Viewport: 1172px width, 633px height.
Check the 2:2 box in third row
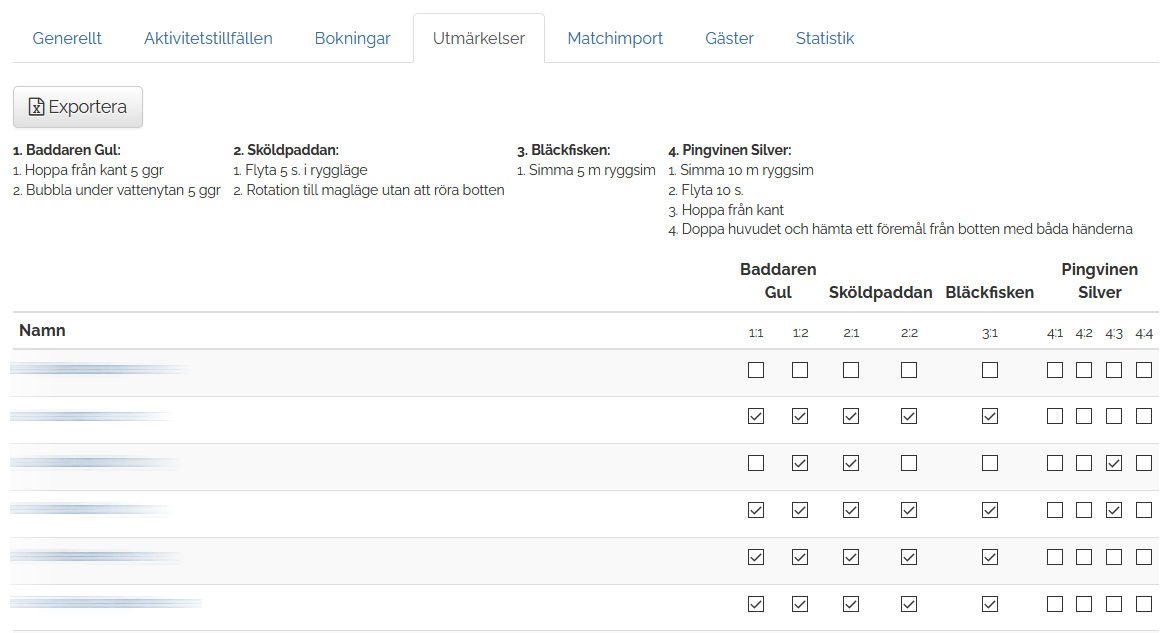click(909, 463)
